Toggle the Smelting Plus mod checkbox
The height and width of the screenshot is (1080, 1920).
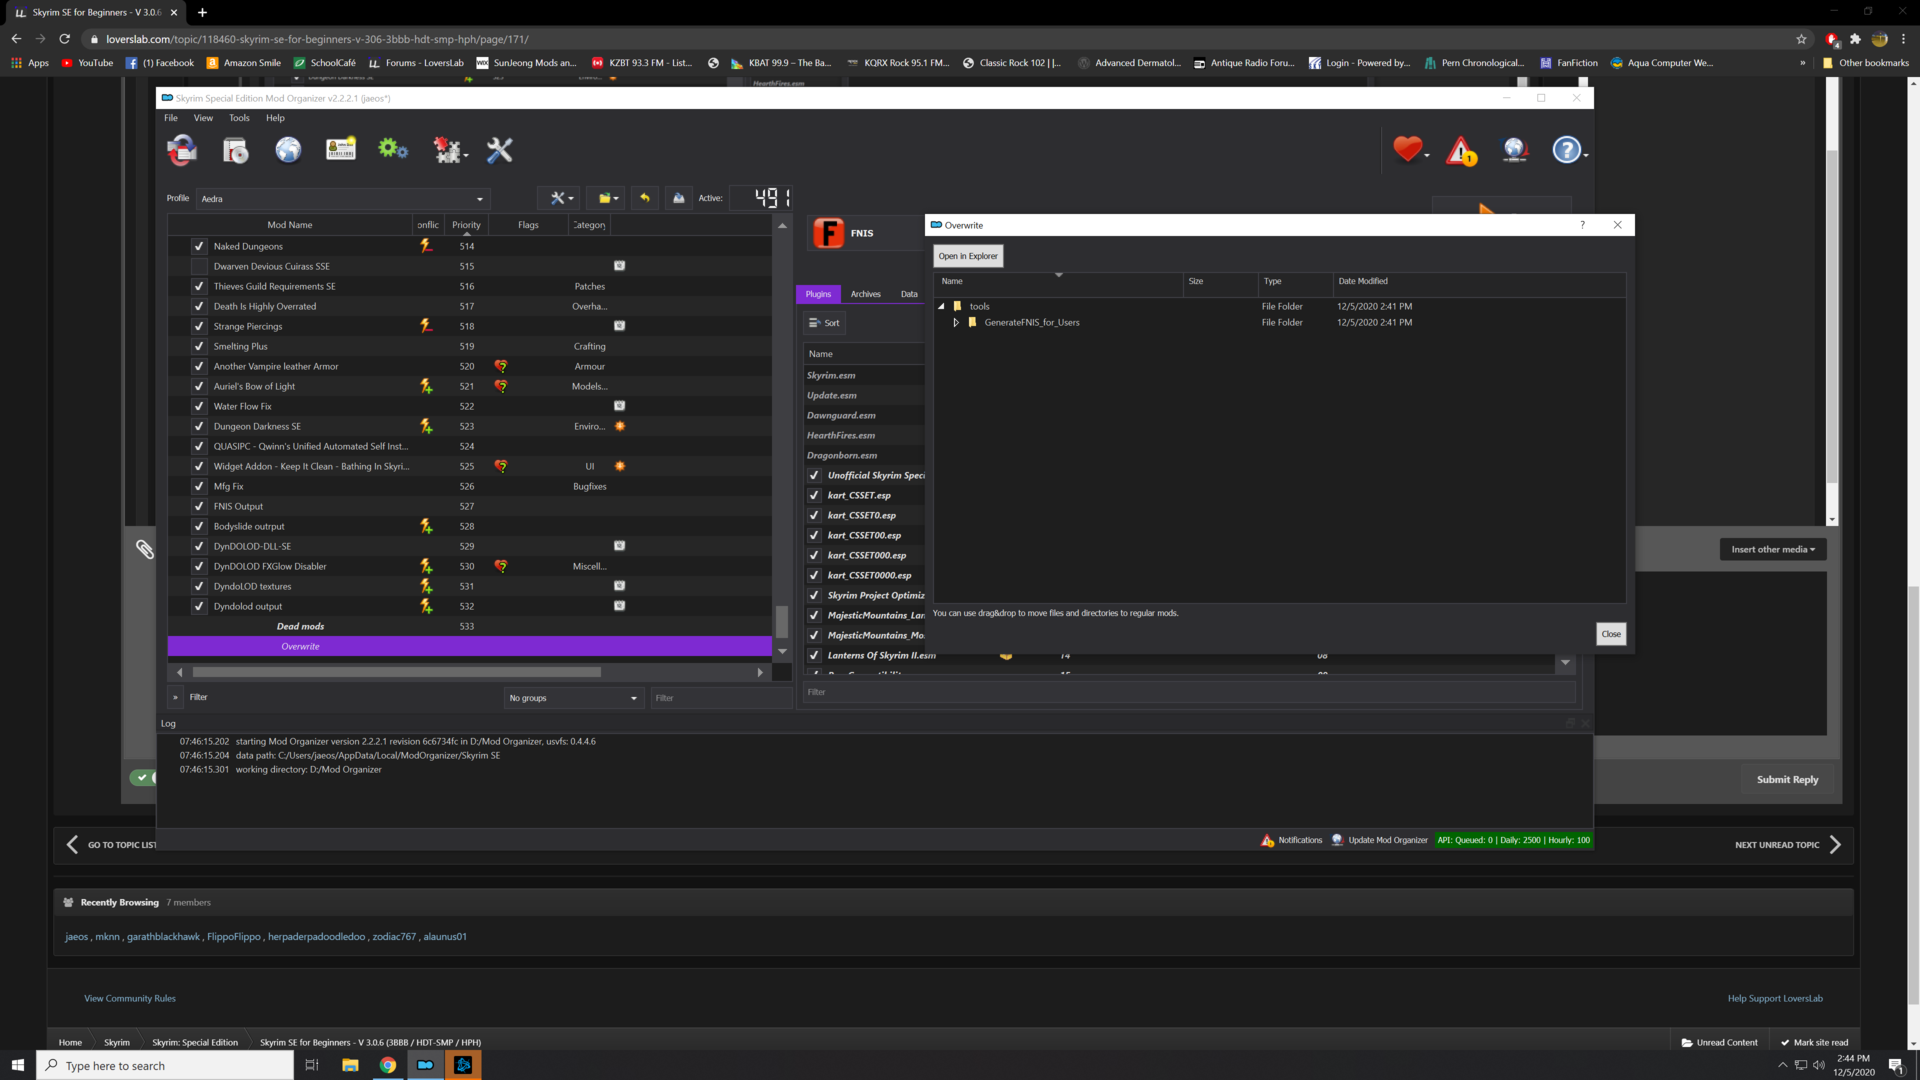[x=199, y=346]
